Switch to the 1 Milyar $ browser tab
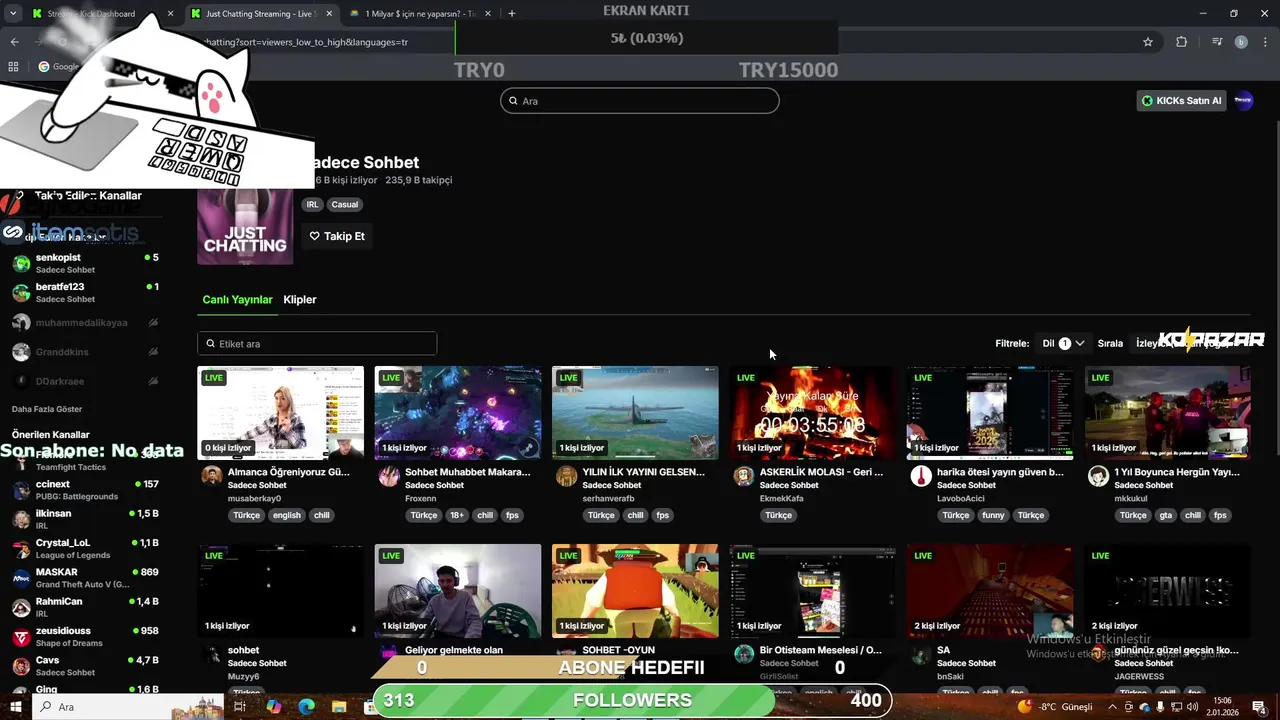Image resolution: width=1280 pixels, height=720 pixels. (x=418, y=14)
